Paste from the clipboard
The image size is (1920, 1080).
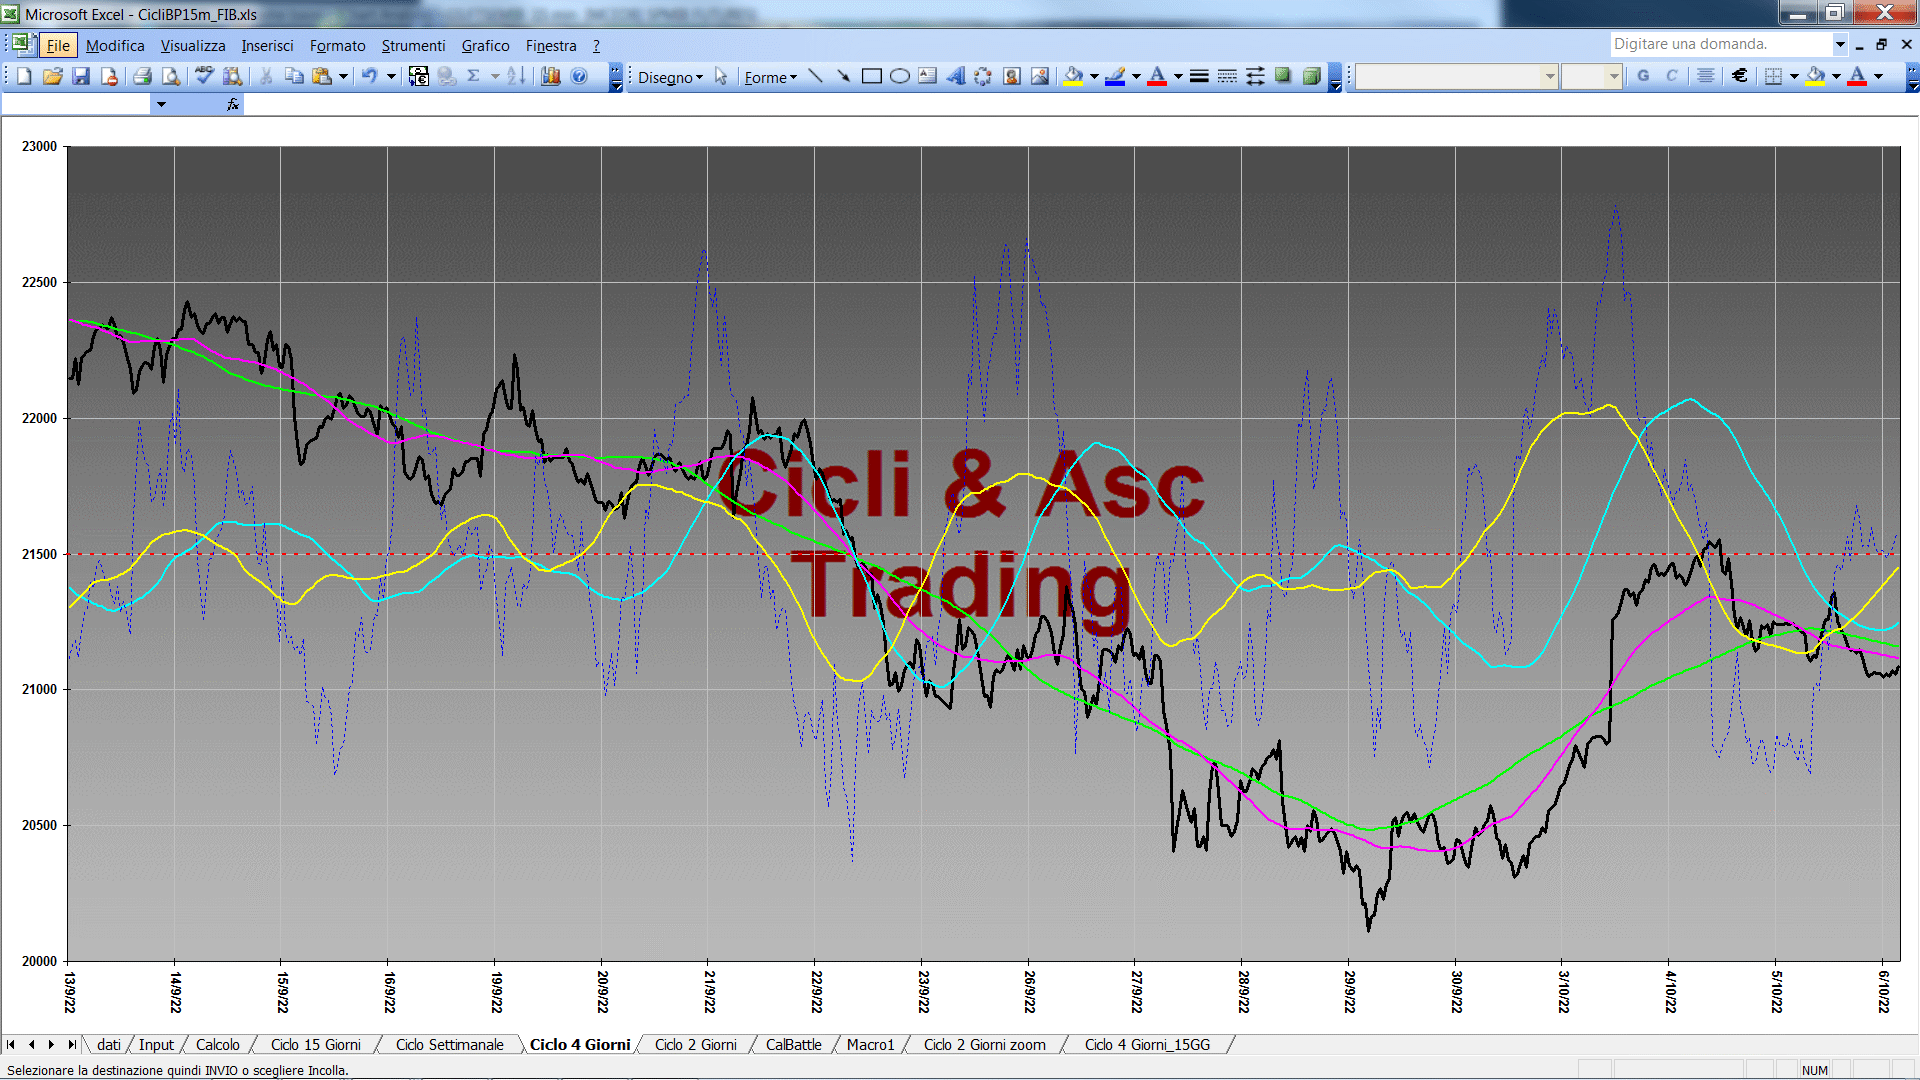322,76
